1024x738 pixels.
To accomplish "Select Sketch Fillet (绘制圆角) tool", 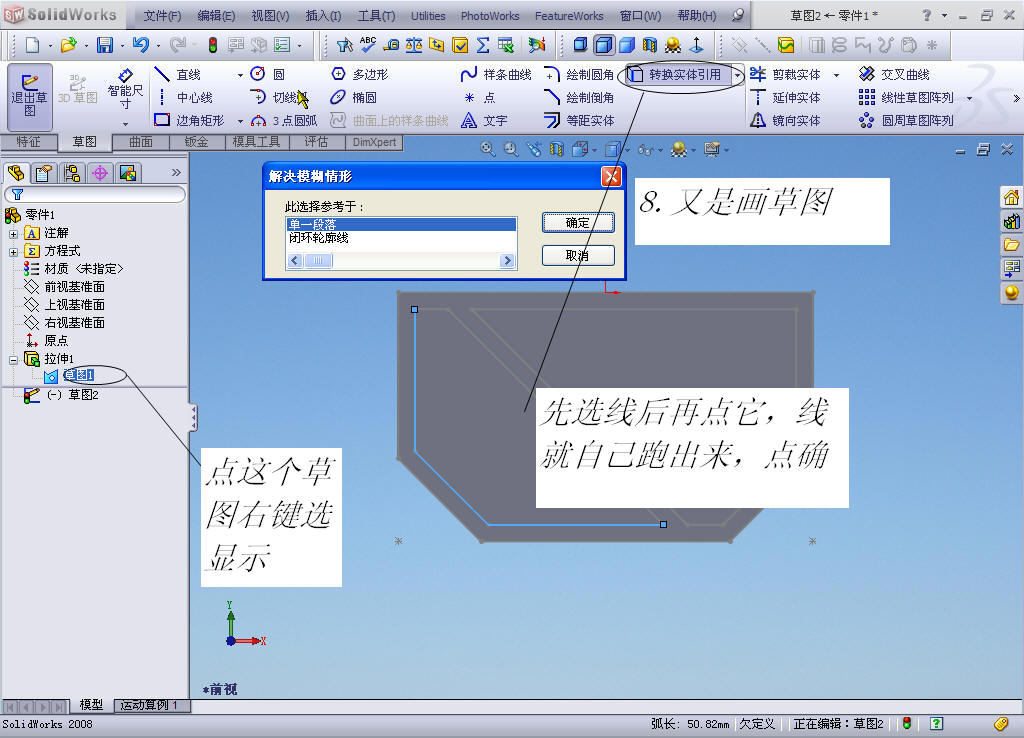I will pyautogui.click(x=579, y=74).
